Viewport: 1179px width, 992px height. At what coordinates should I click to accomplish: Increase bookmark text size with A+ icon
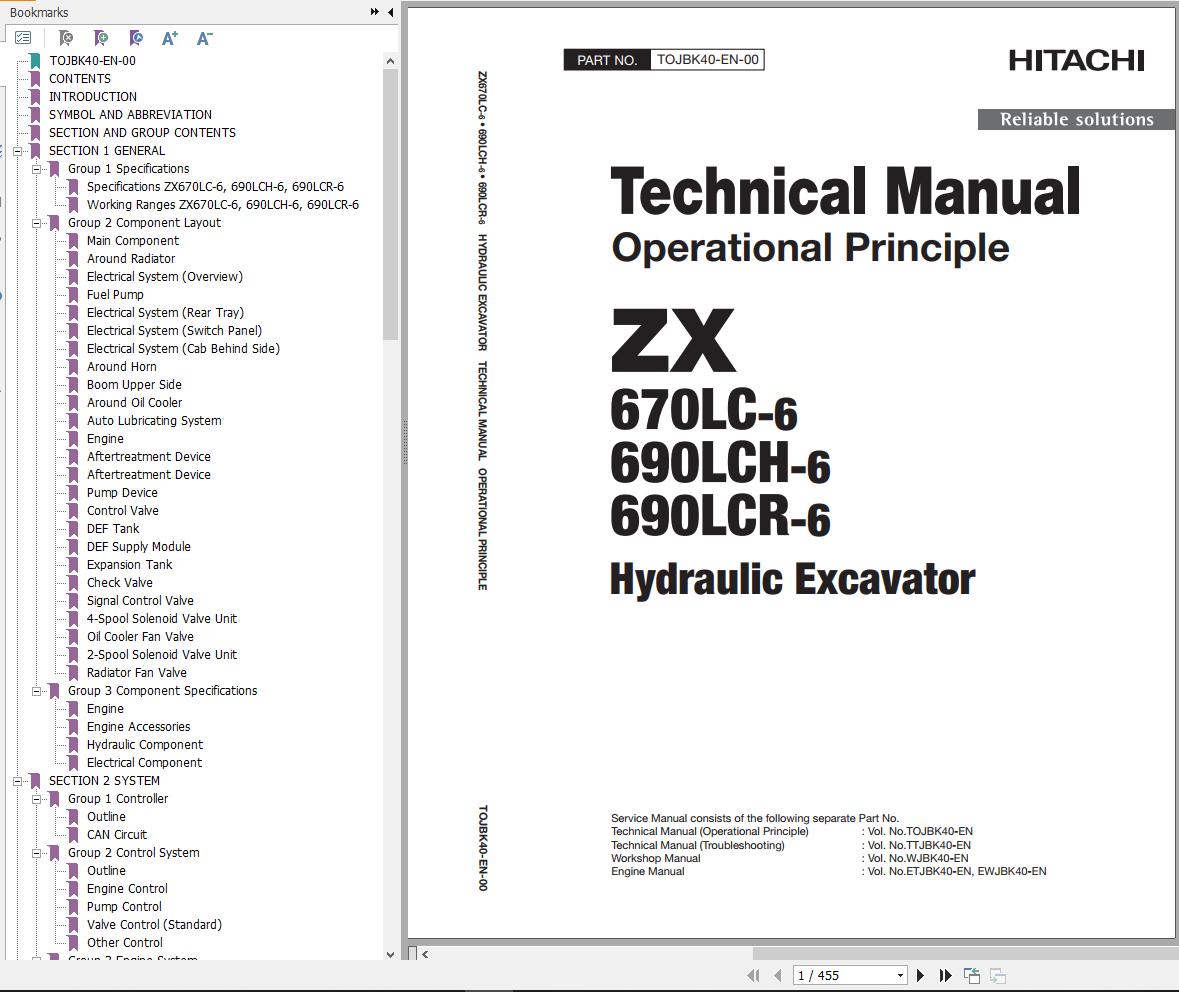170,38
